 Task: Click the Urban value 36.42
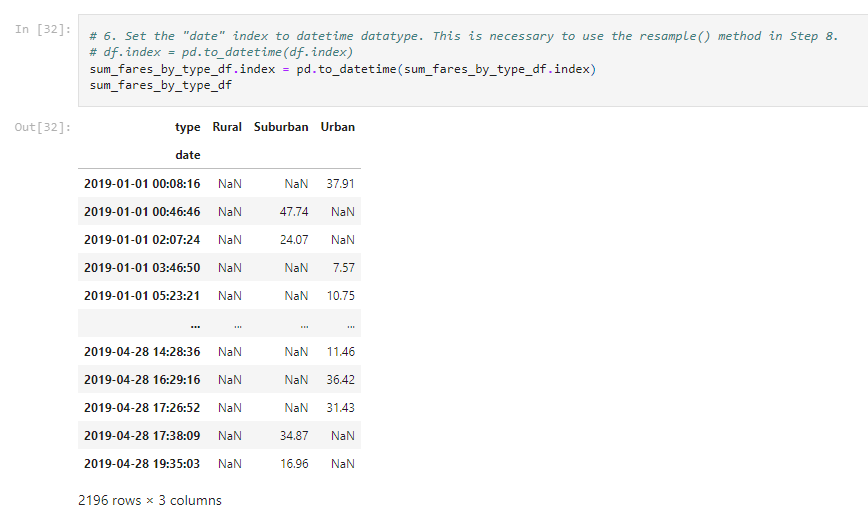click(340, 380)
